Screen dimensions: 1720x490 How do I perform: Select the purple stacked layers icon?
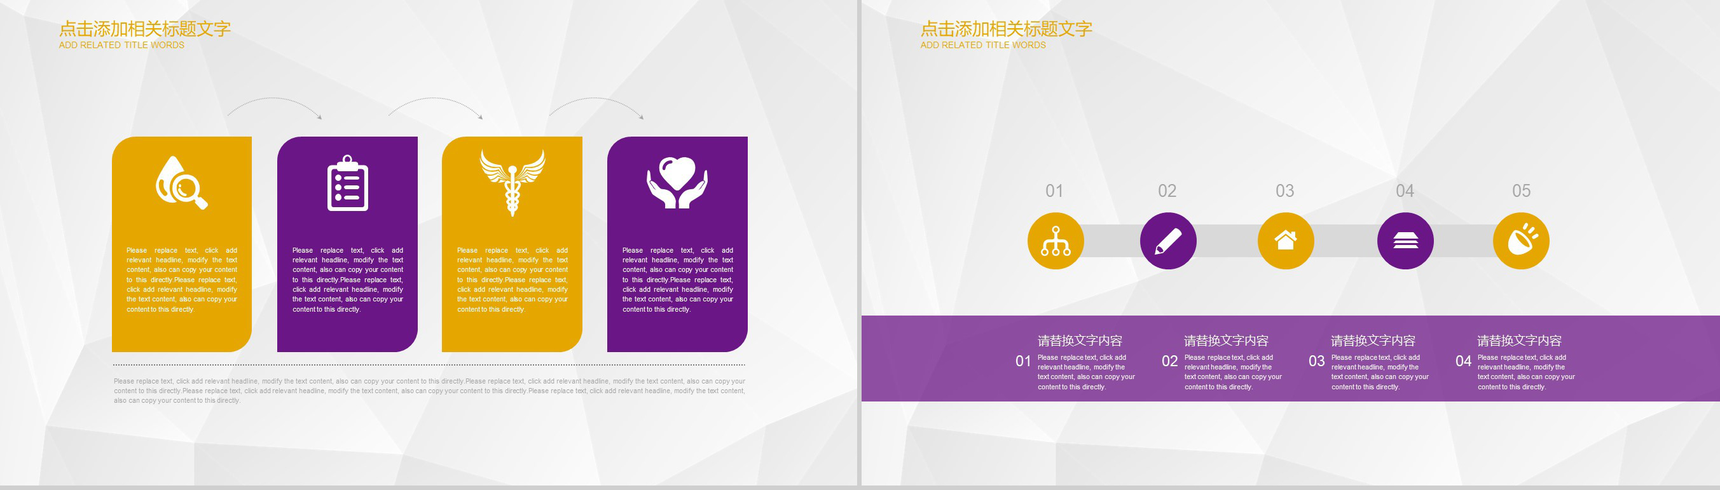(x=1405, y=241)
